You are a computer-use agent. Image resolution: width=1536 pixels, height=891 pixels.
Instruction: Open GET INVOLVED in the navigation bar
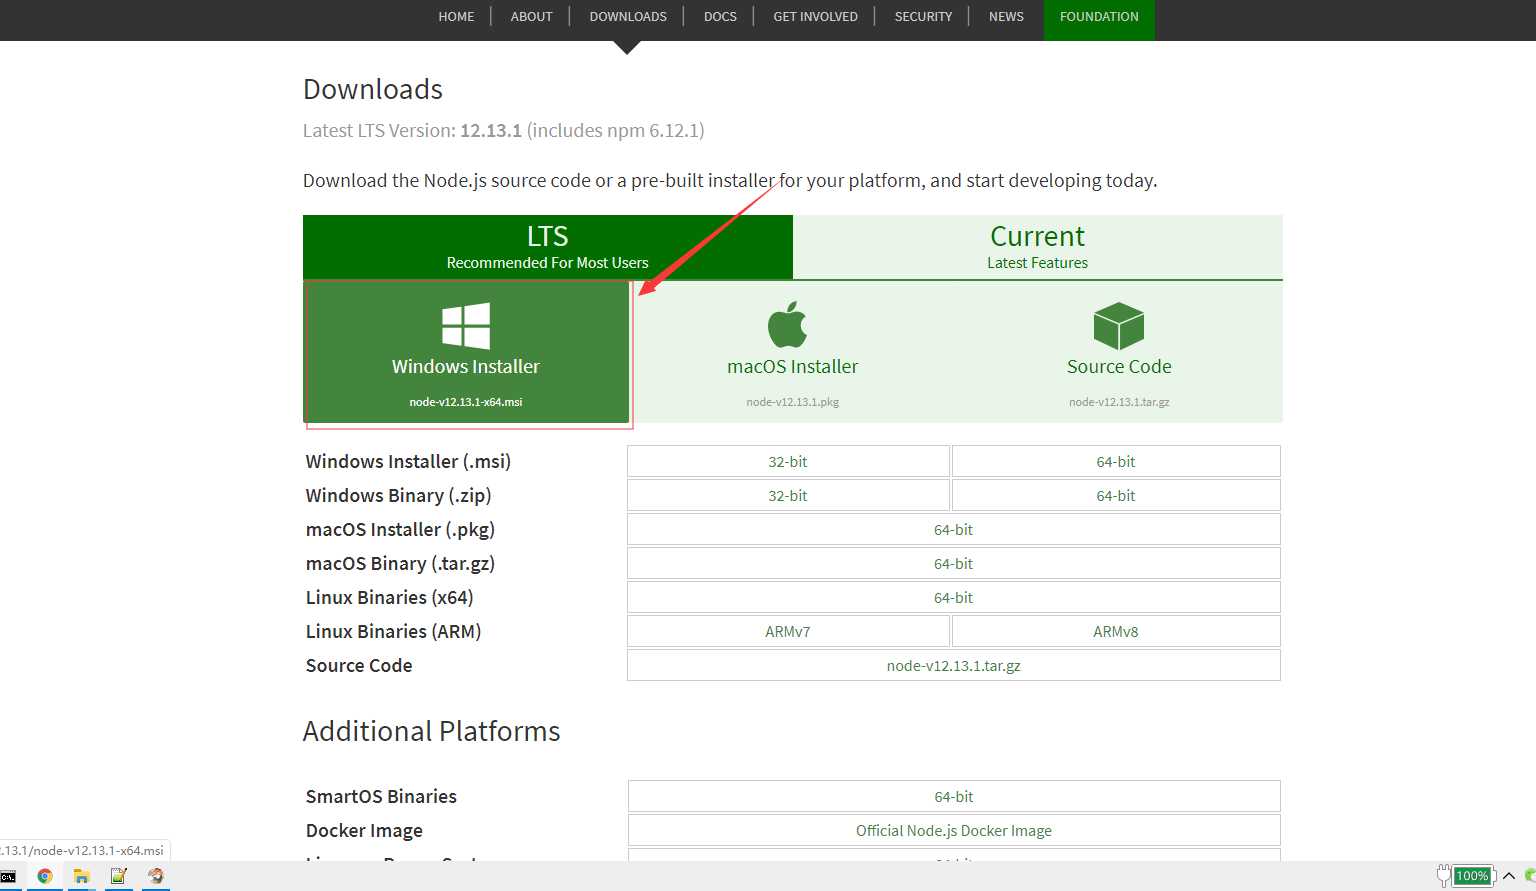coord(815,17)
